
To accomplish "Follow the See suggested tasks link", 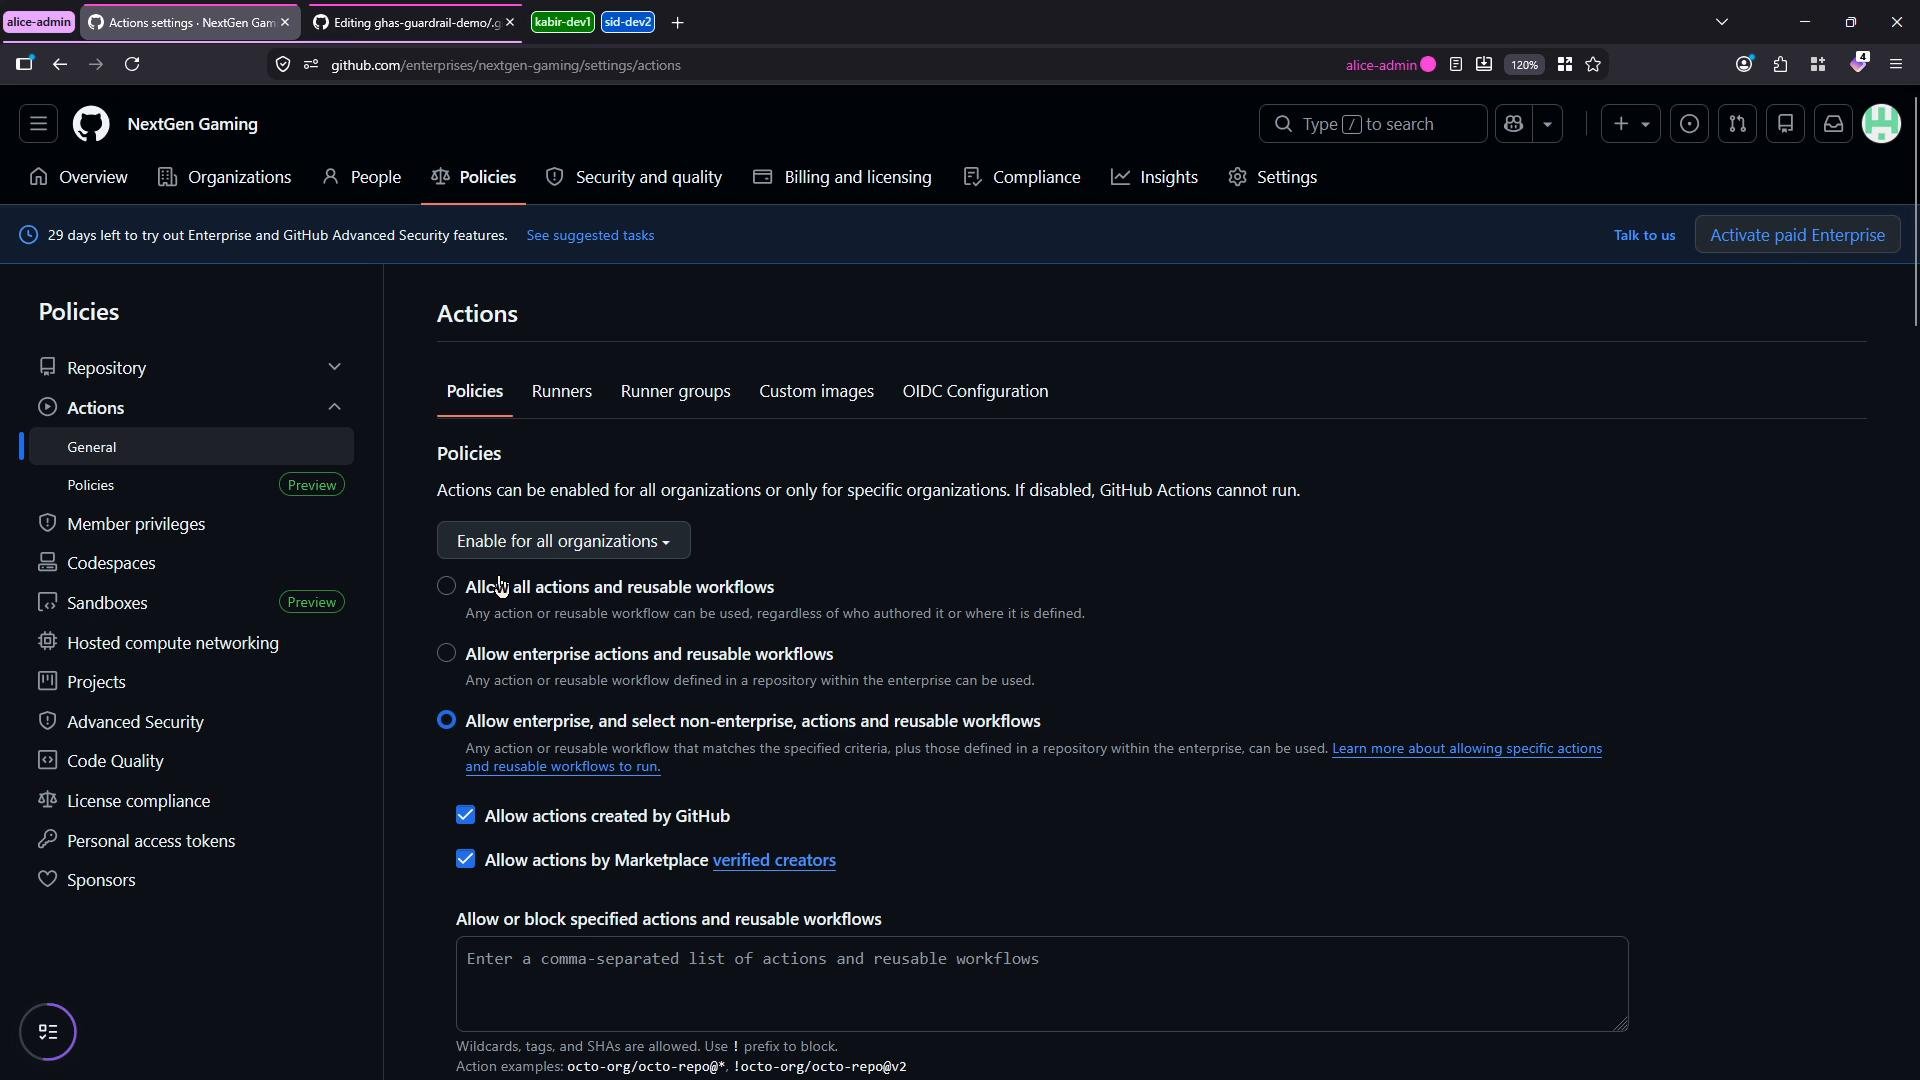I will click(591, 235).
